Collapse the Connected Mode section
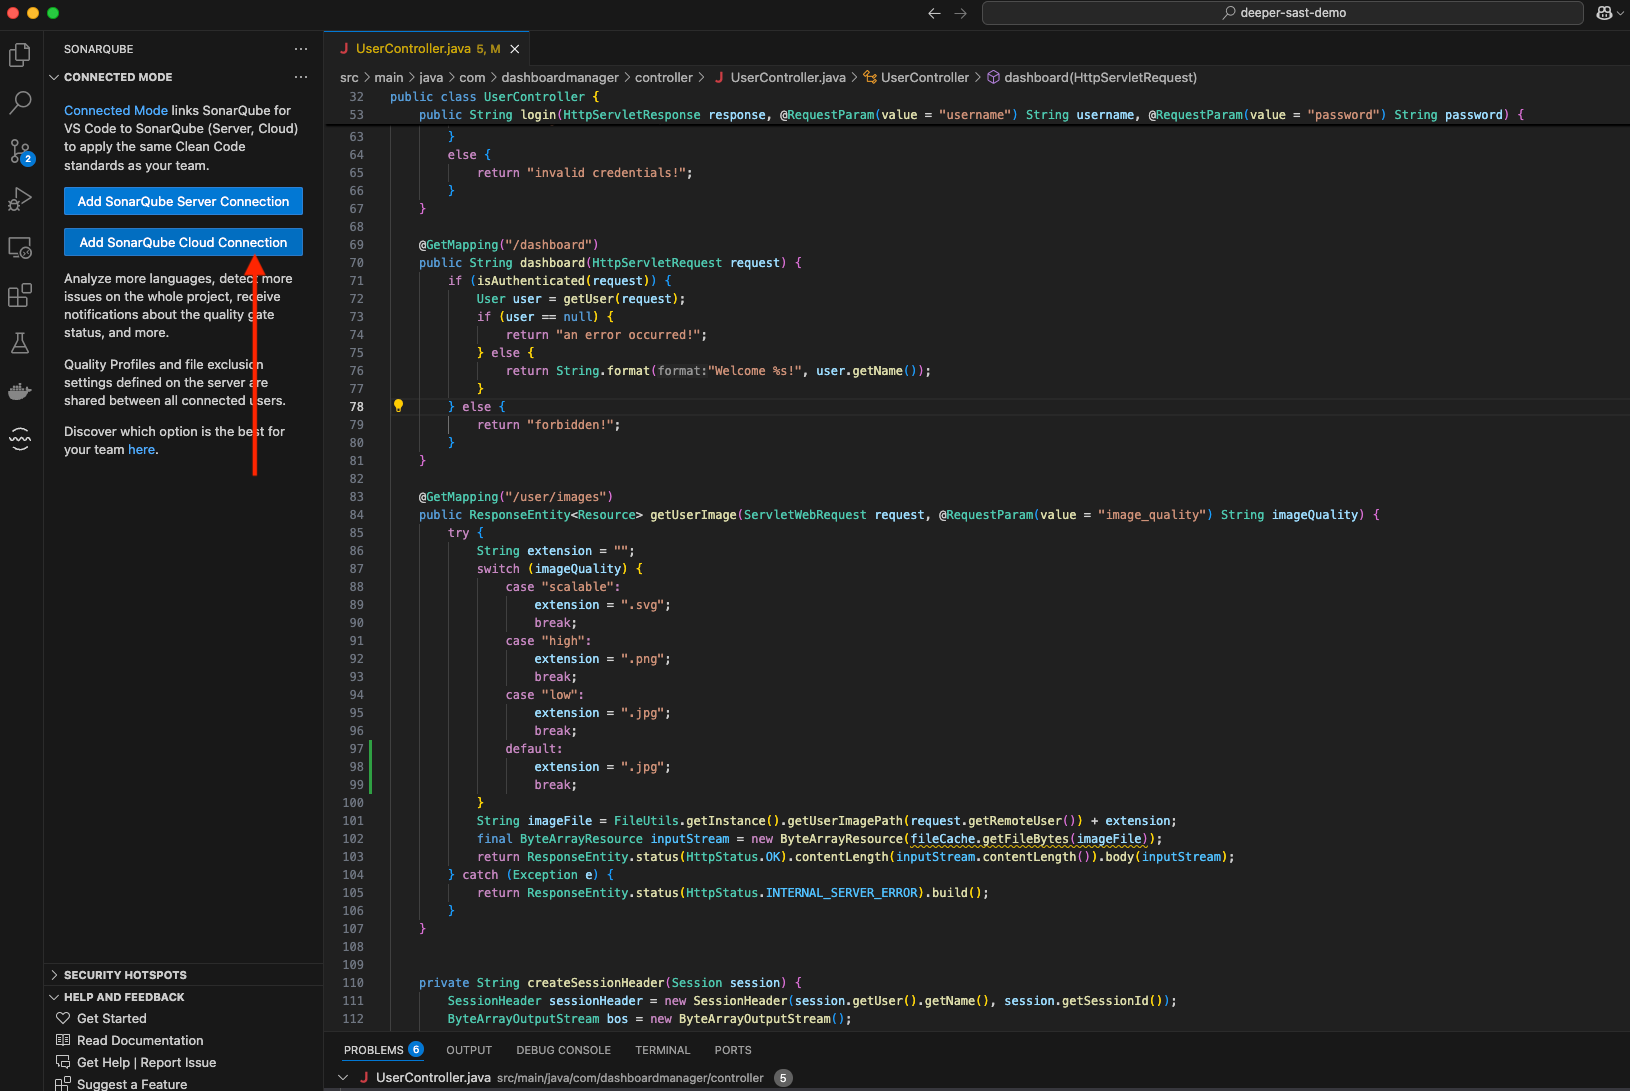Viewport: 1630px width, 1091px height. tap(55, 77)
